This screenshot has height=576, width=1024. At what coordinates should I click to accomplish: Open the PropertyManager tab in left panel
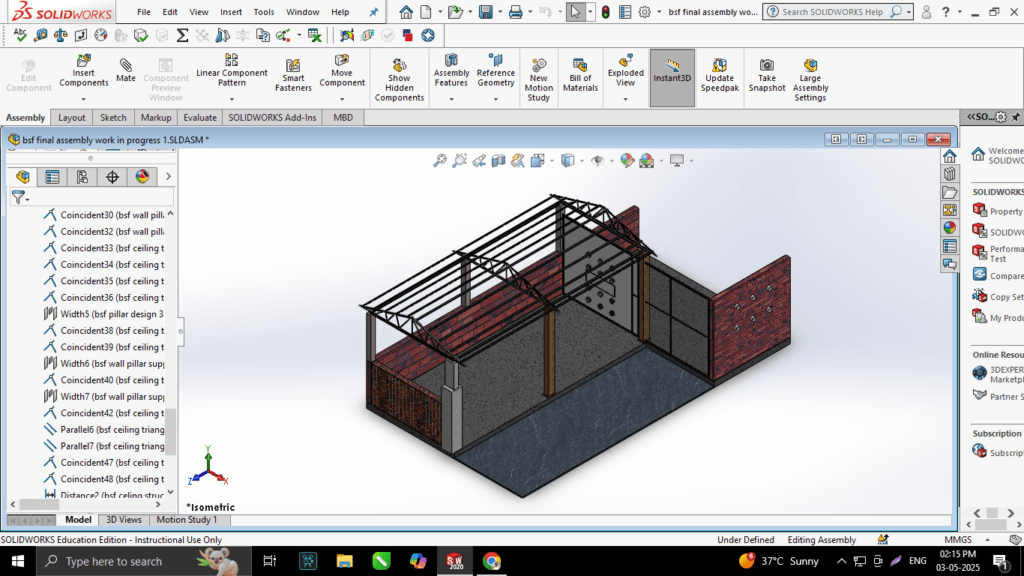(52, 177)
